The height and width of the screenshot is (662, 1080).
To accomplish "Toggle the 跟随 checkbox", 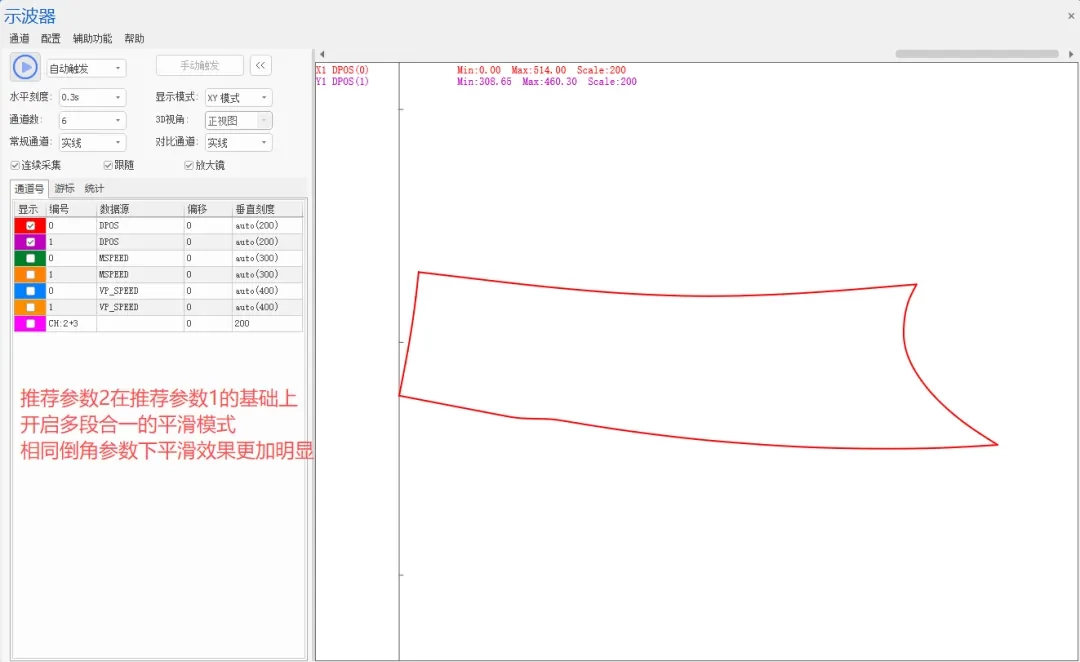I will [107, 165].
